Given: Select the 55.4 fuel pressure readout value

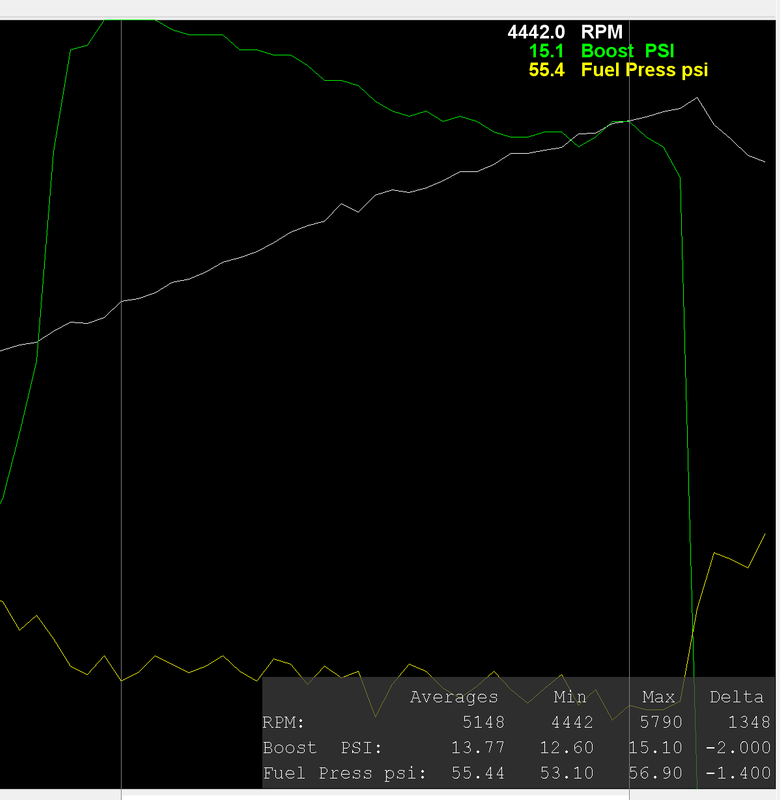Looking at the screenshot, I should point(546,70).
